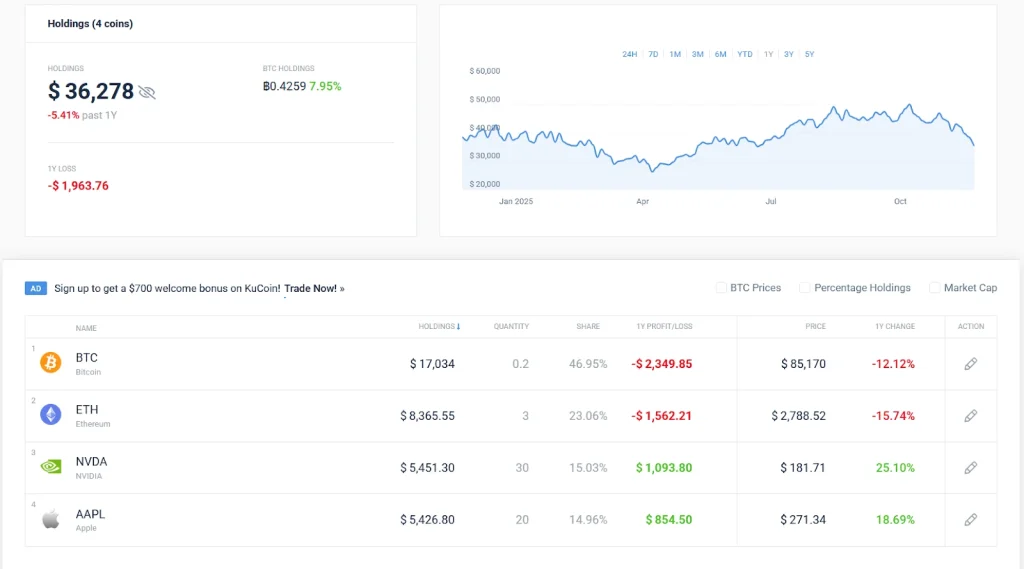The height and width of the screenshot is (569, 1024).
Task: Click the Bitcoin coin icon
Action: [x=50, y=363]
